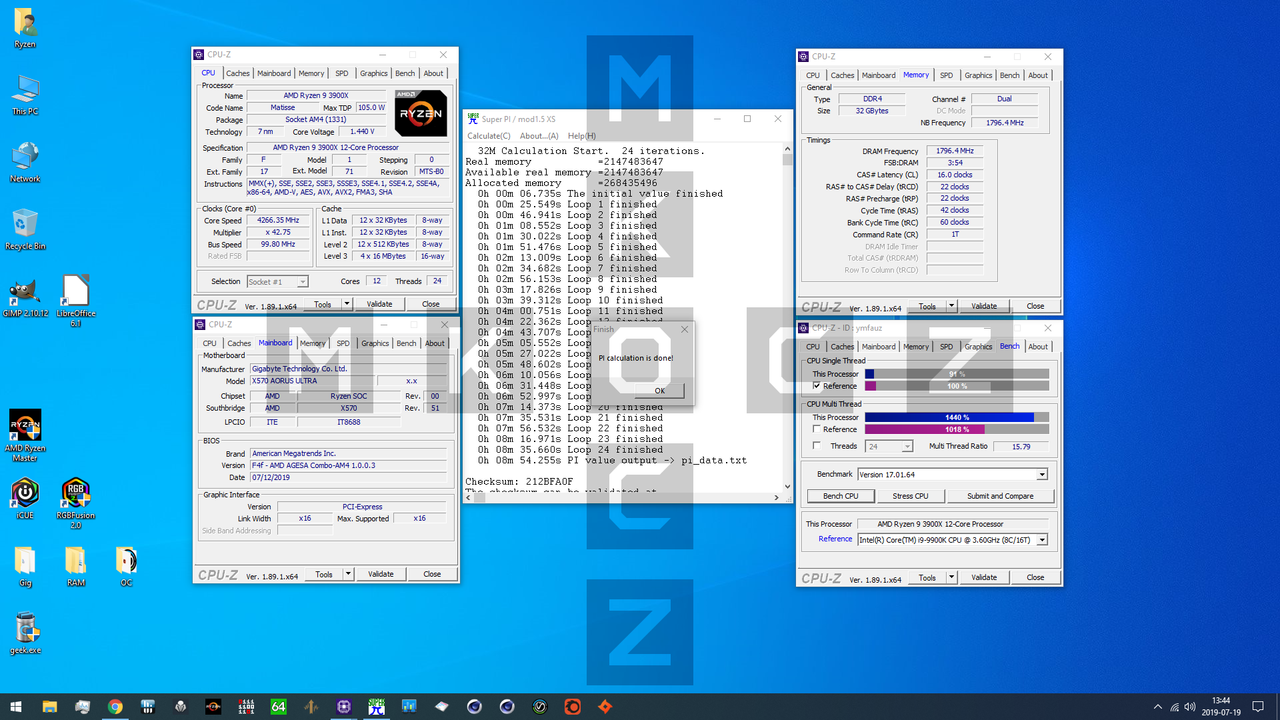Click the X570 AORUS ULTRA model field
This screenshot has width=1280, height=720.
(x=312, y=381)
